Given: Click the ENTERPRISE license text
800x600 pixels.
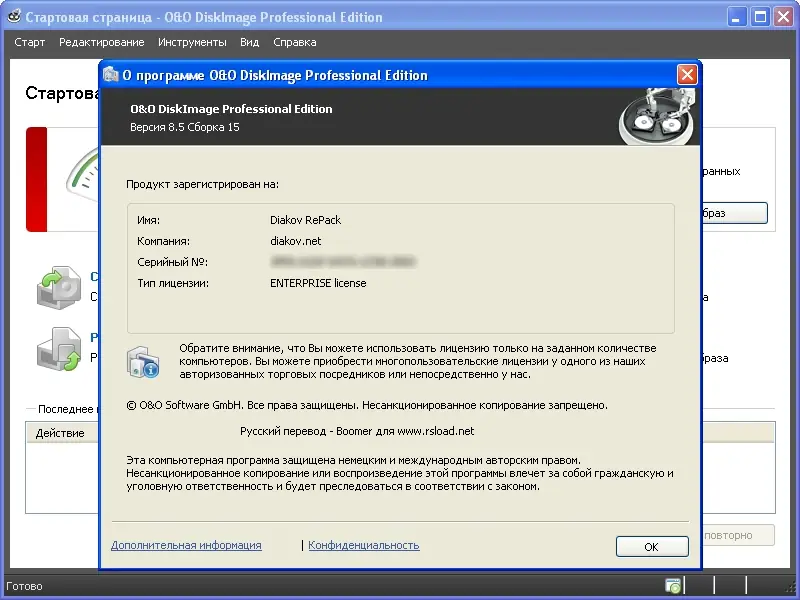Looking at the screenshot, I should tap(318, 283).
